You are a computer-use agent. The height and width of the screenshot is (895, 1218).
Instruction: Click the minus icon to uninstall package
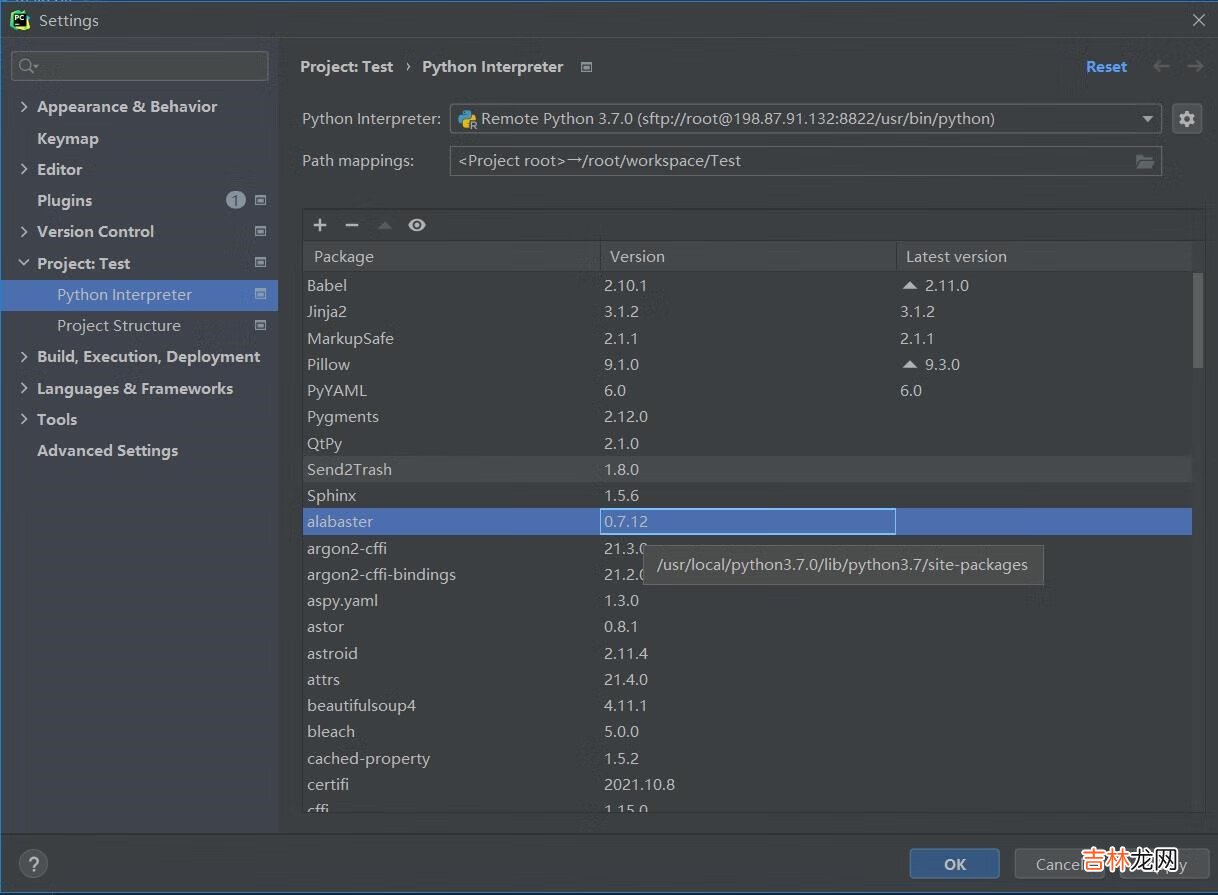(x=352, y=225)
